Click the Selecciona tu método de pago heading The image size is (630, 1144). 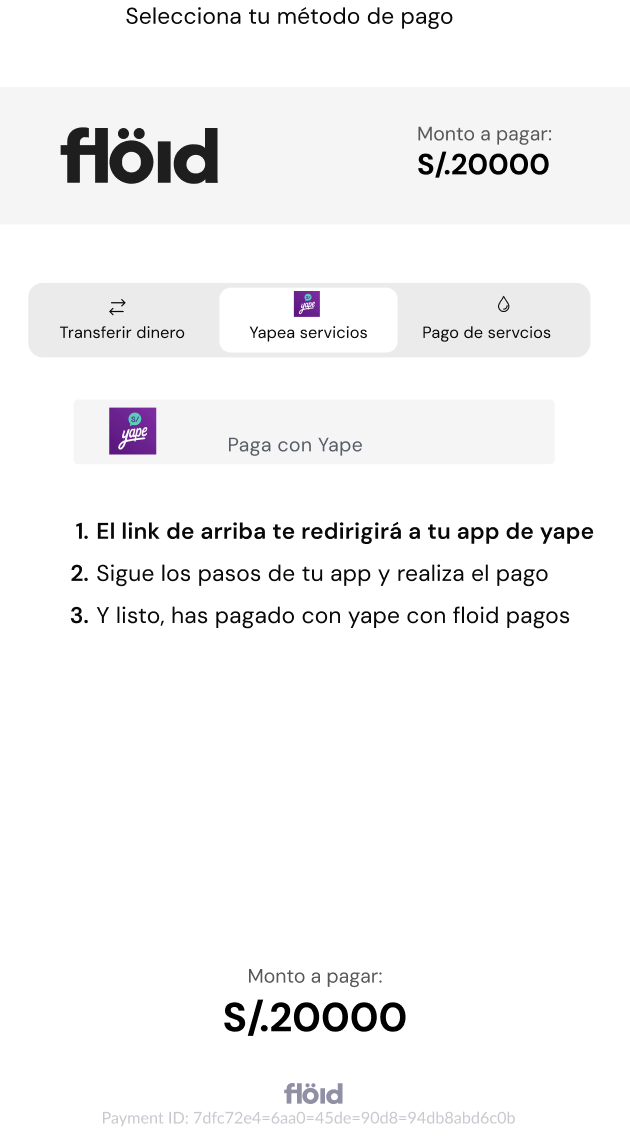pyautogui.click(x=289, y=16)
